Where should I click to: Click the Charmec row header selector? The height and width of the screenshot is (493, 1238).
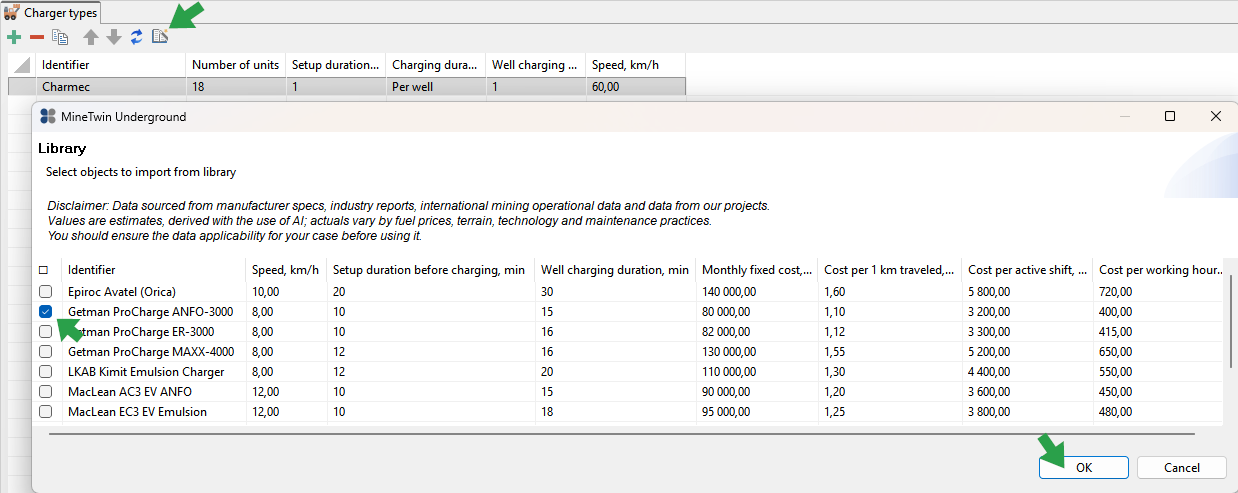coord(22,87)
